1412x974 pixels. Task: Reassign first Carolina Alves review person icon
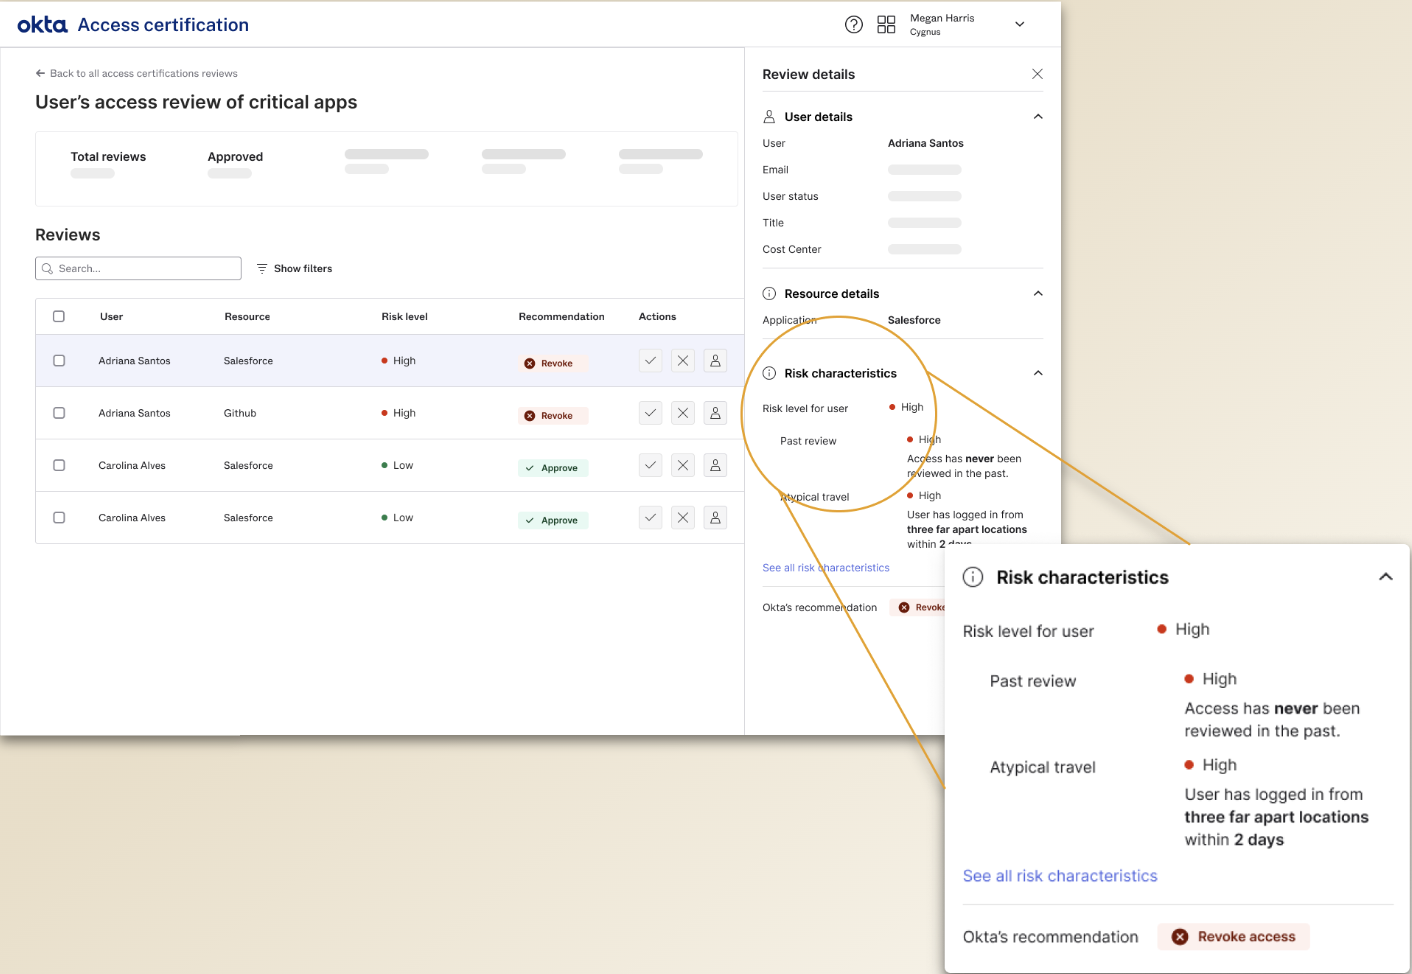pos(715,465)
